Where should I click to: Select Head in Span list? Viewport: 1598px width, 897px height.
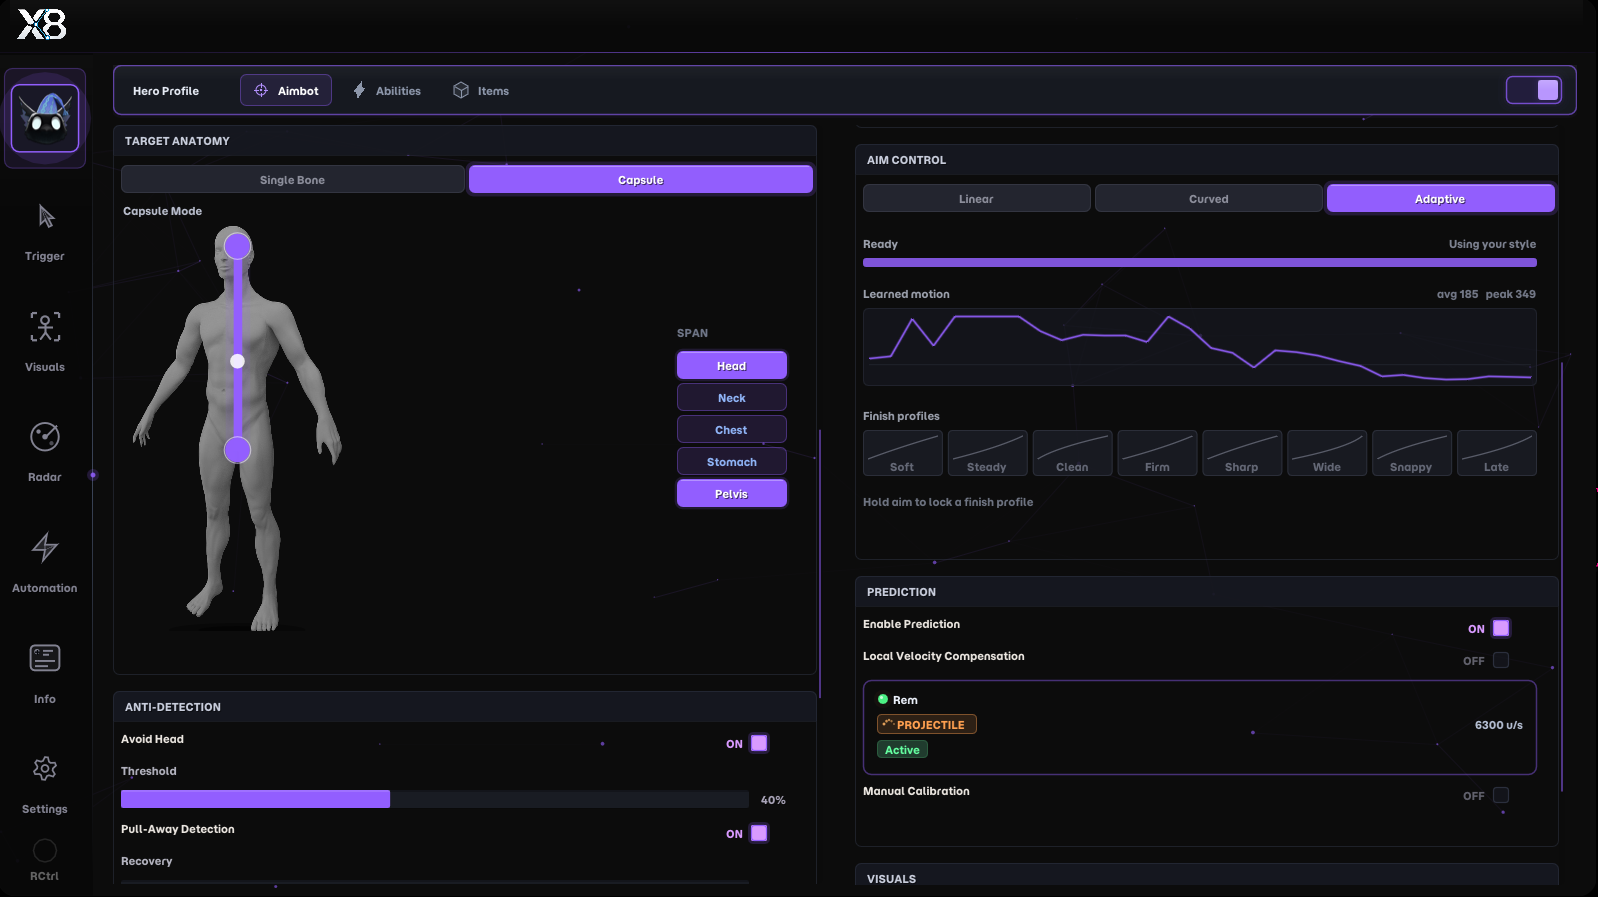732,366
